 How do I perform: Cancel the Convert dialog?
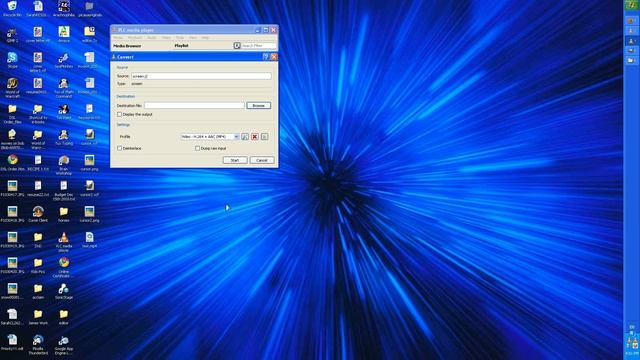point(262,160)
